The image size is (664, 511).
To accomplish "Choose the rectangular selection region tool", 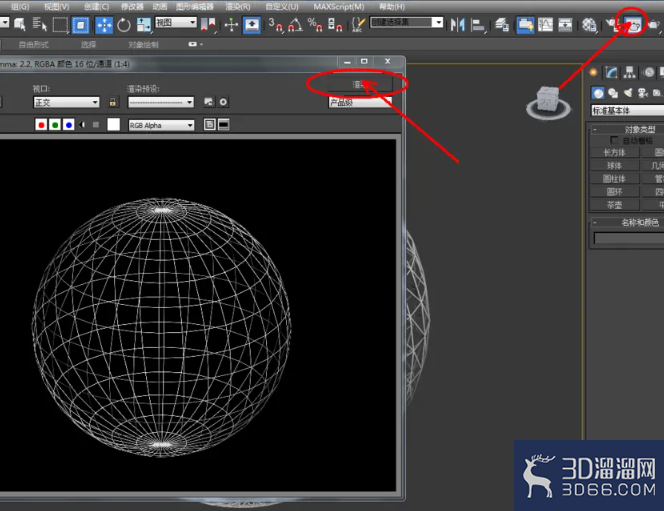I will tap(60, 24).
